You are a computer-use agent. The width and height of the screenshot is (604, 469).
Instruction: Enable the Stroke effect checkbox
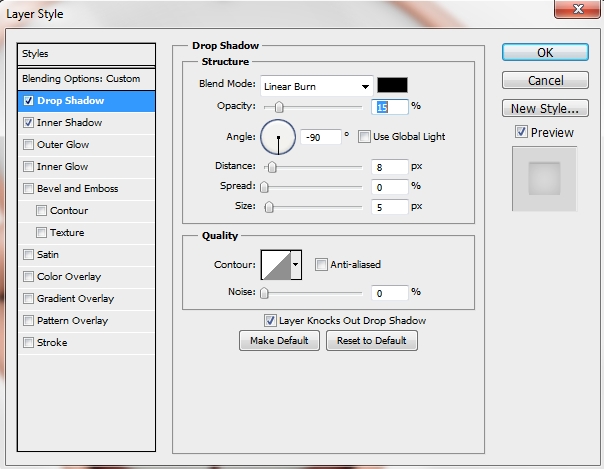[29, 342]
